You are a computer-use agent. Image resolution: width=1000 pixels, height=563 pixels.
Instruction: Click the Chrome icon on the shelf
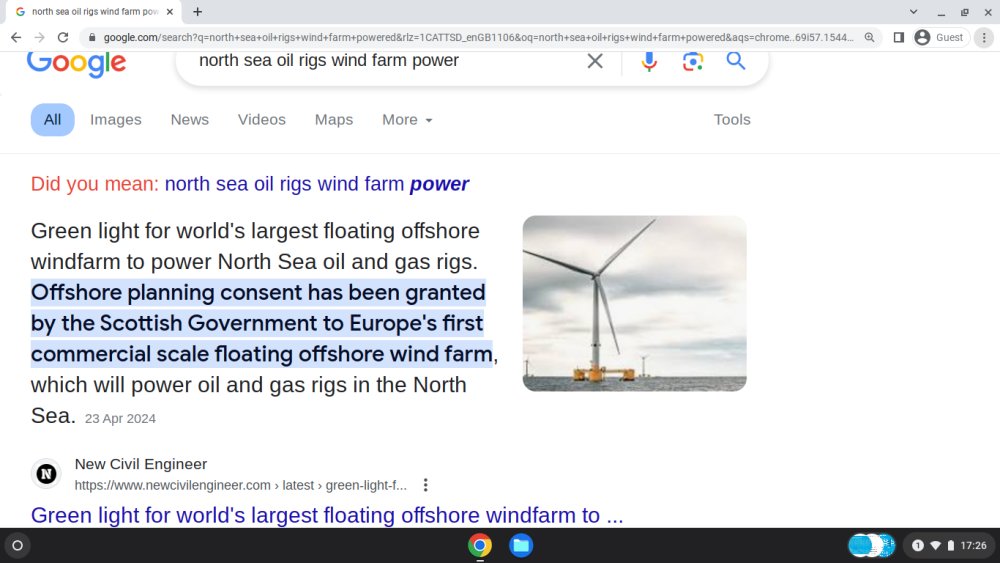point(480,545)
